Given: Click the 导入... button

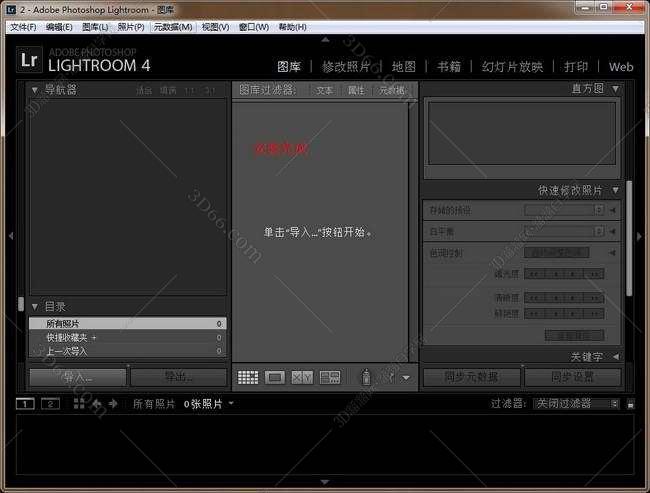Looking at the screenshot, I should [x=78, y=377].
